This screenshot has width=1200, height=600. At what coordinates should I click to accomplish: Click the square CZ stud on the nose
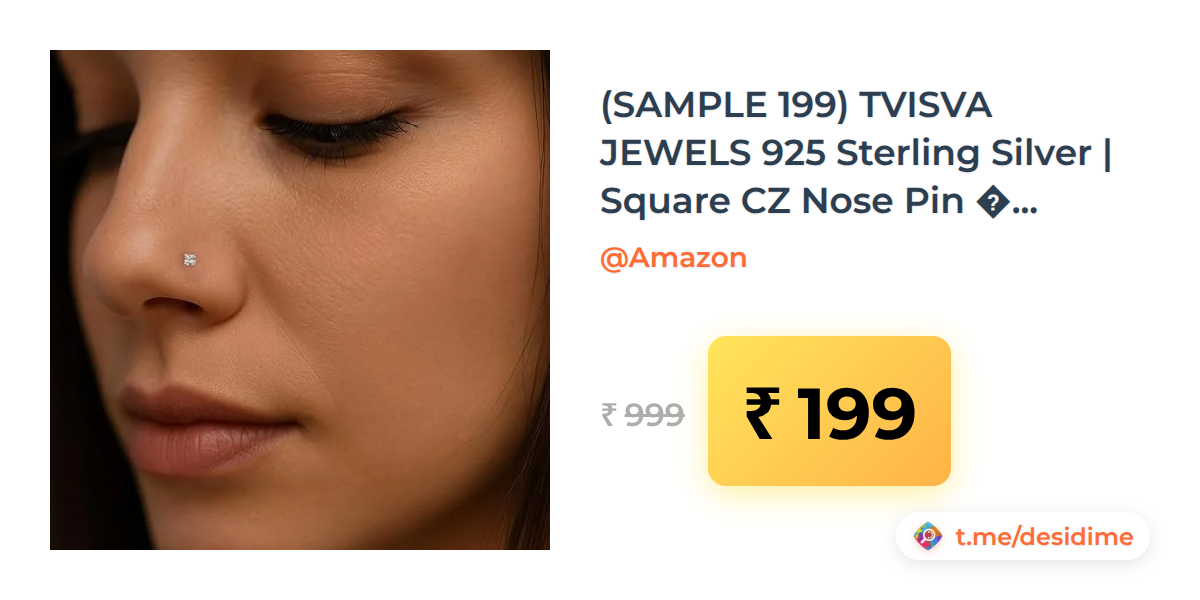(190, 260)
